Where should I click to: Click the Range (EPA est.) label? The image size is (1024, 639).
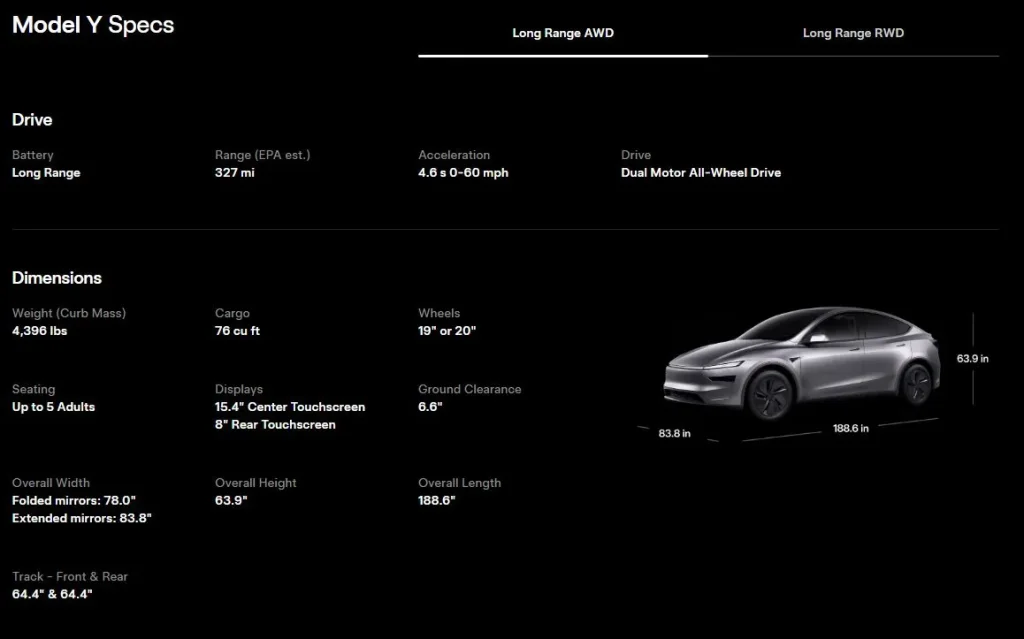(x=263, y=155)
